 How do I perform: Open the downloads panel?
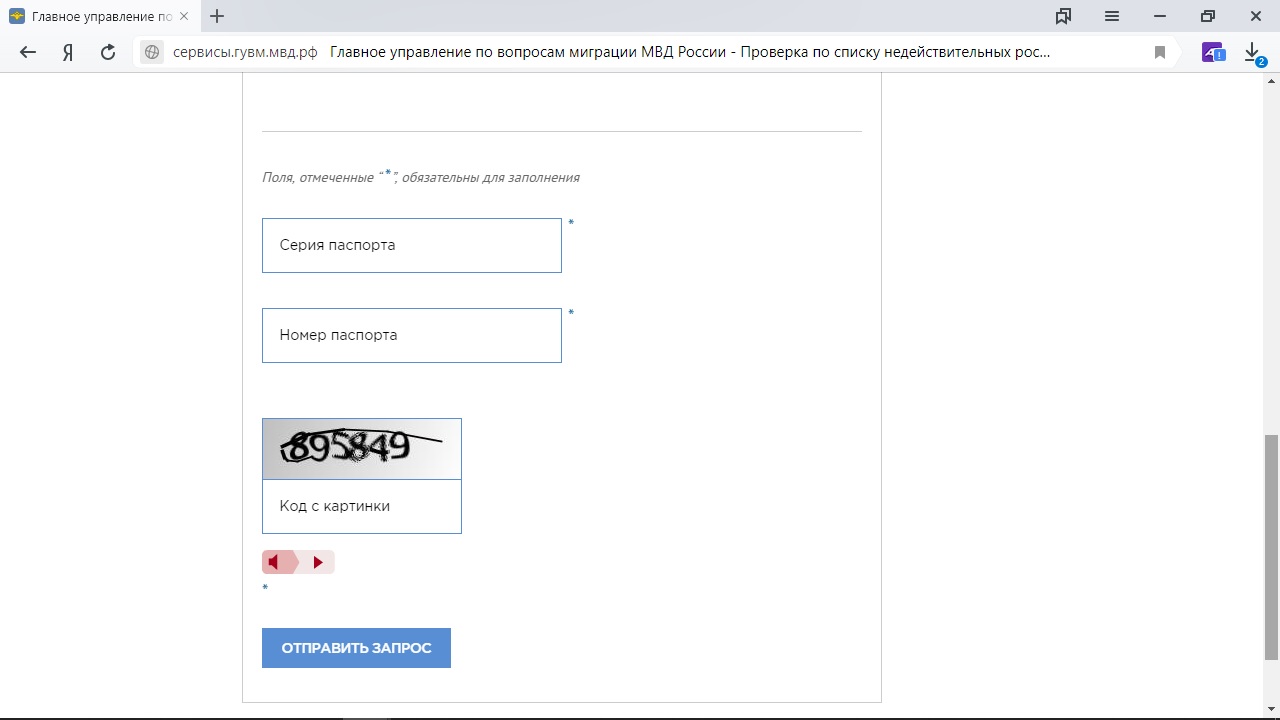click(x=1253, y=53)
